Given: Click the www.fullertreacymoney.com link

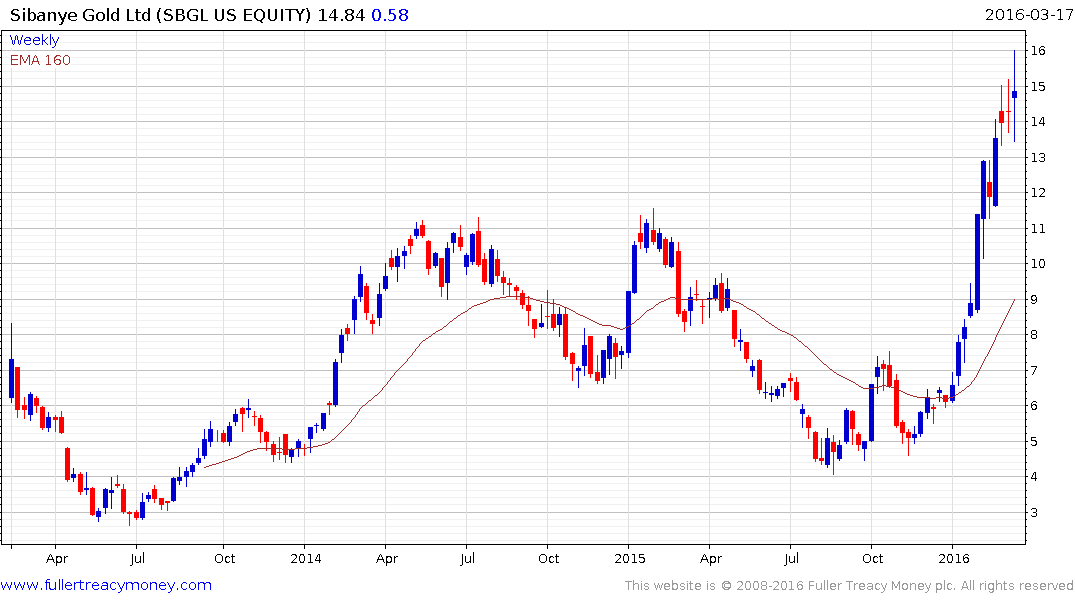Looking at the screenshot, I should pos(106,585).
